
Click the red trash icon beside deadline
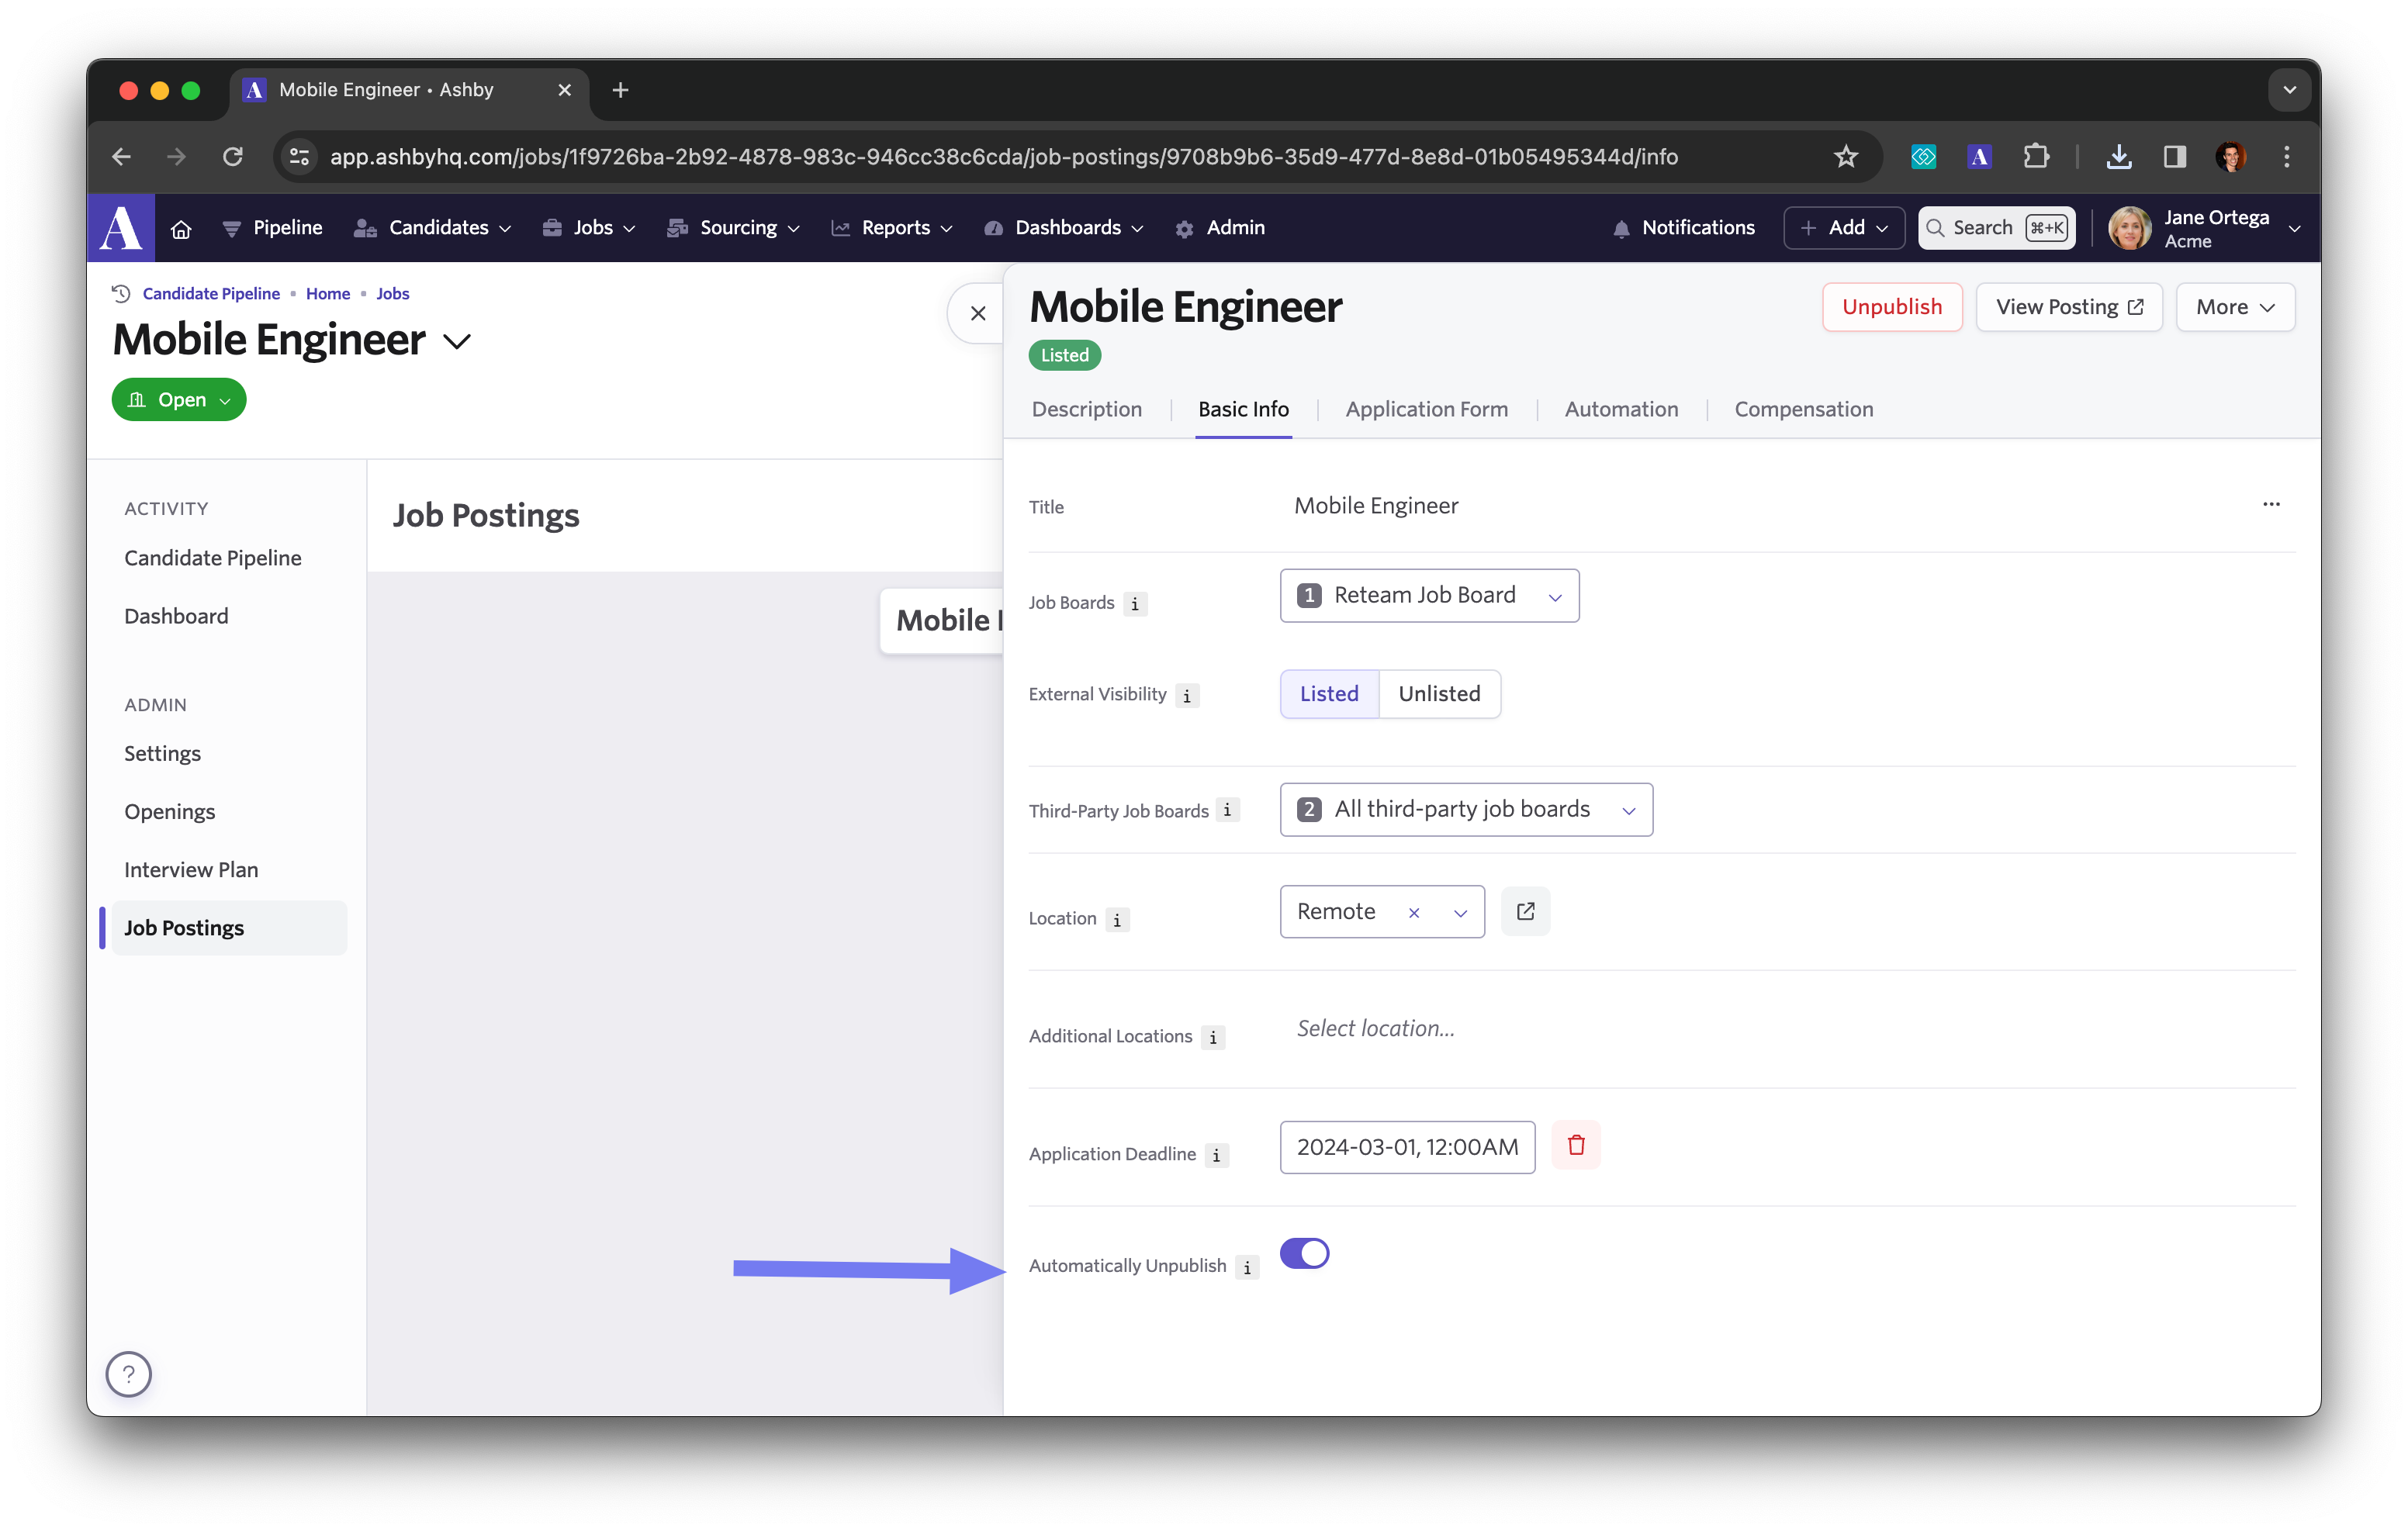pyautogui.click(x=1576, y=1146)
